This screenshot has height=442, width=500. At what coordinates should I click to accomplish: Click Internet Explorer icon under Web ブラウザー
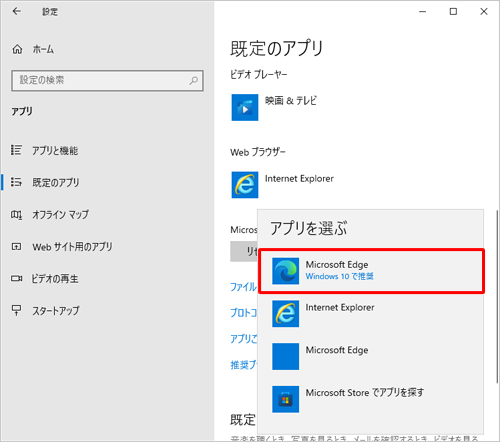pyautogui.click(x=245, y=185)
